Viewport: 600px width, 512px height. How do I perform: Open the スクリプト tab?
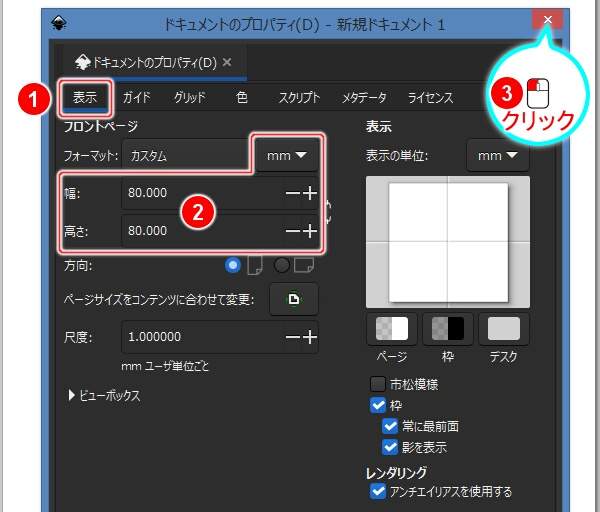click(299, 97)
